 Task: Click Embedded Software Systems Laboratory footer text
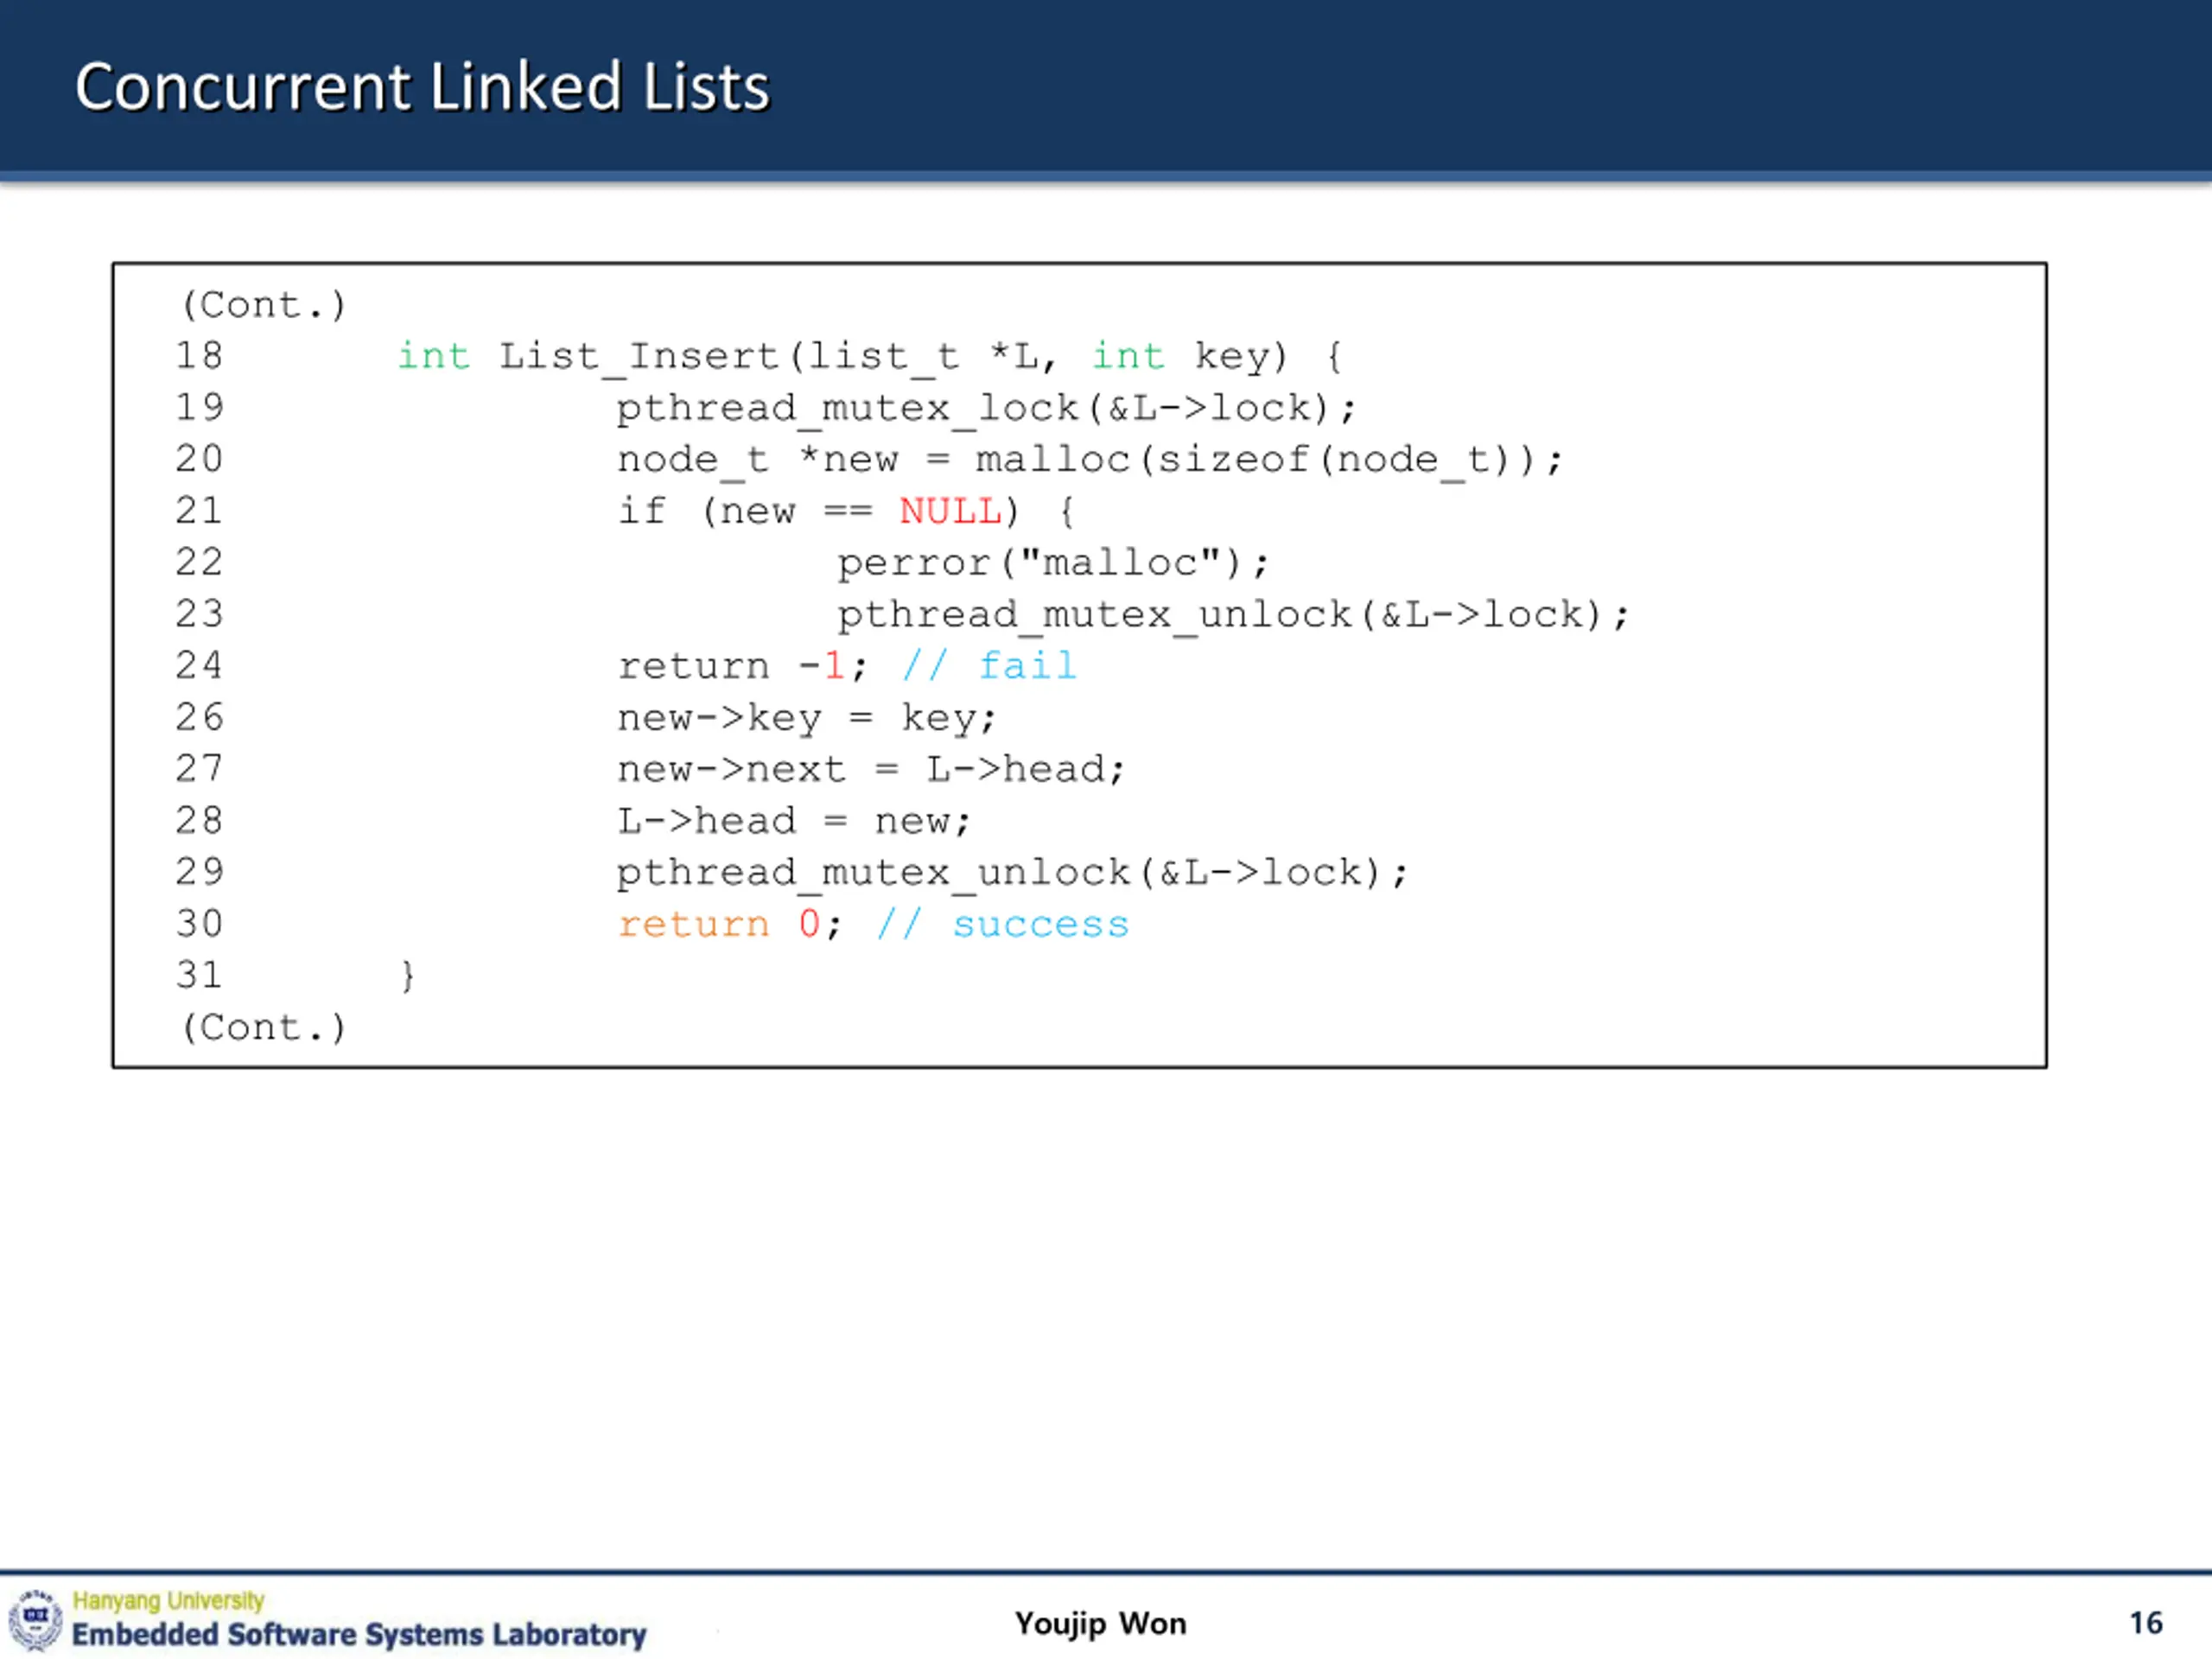[359, 1634]
